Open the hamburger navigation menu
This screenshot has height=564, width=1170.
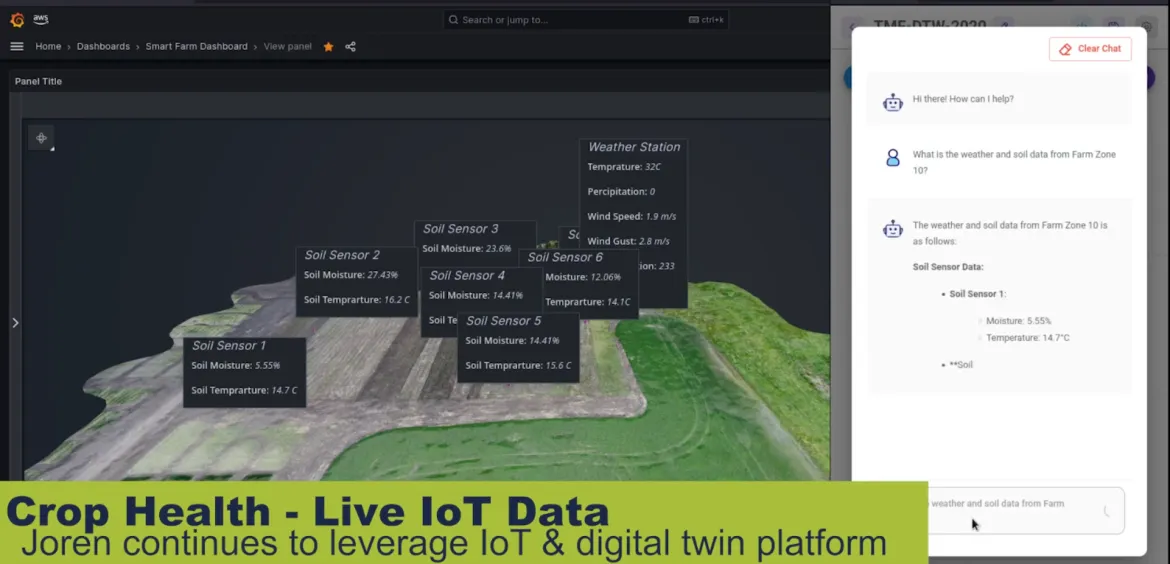click(16, 46)
